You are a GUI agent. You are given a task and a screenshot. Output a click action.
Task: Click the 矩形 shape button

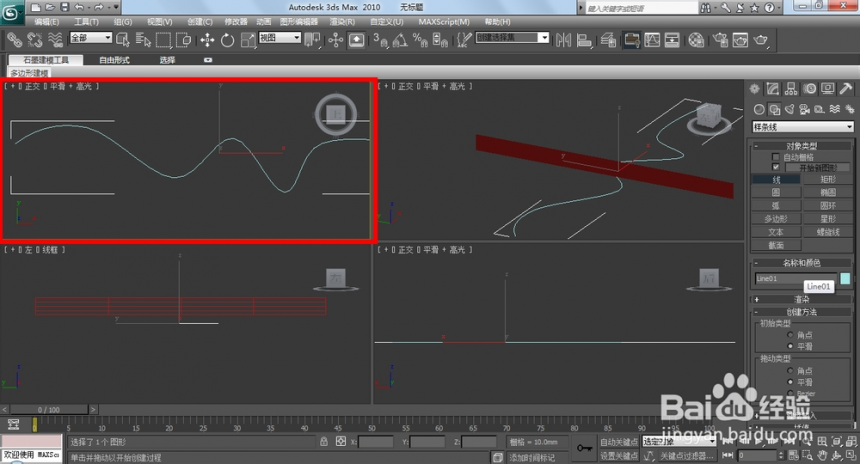(x=828, y=179)
